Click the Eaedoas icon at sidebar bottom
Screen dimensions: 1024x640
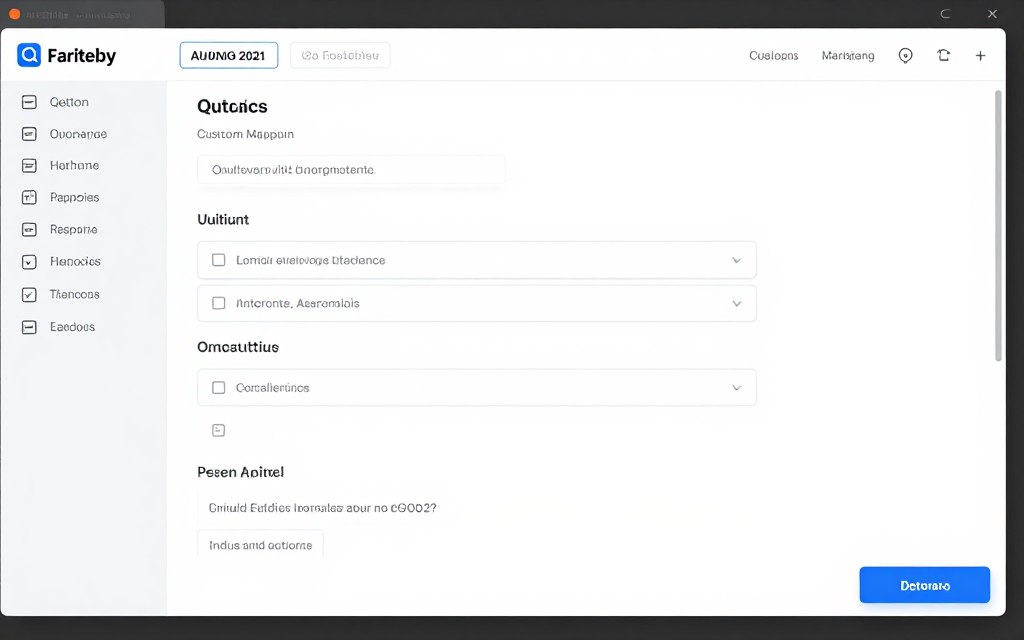coord(31,326)
